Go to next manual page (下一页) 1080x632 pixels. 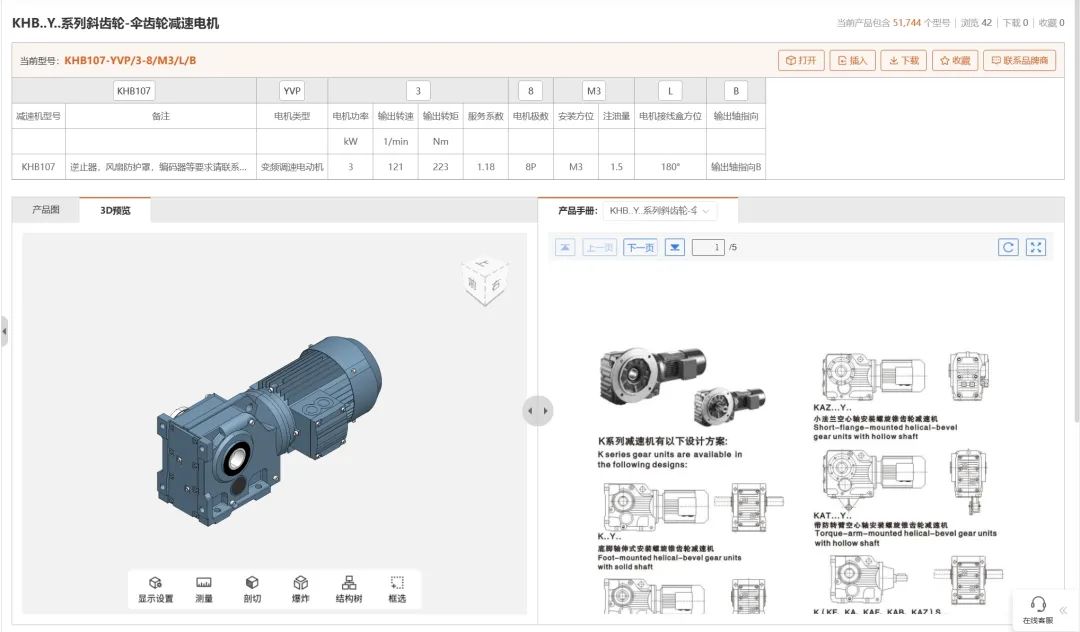point(641,247)
